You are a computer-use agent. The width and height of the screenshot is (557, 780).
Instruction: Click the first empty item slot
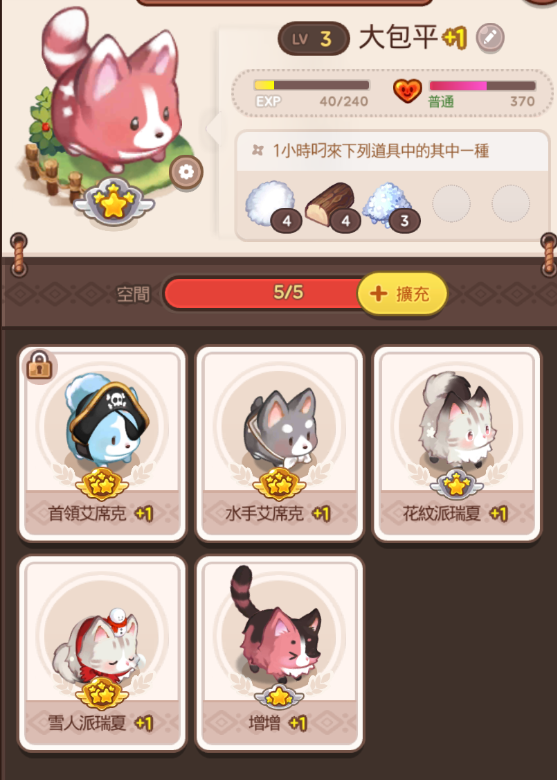[451, 203]
